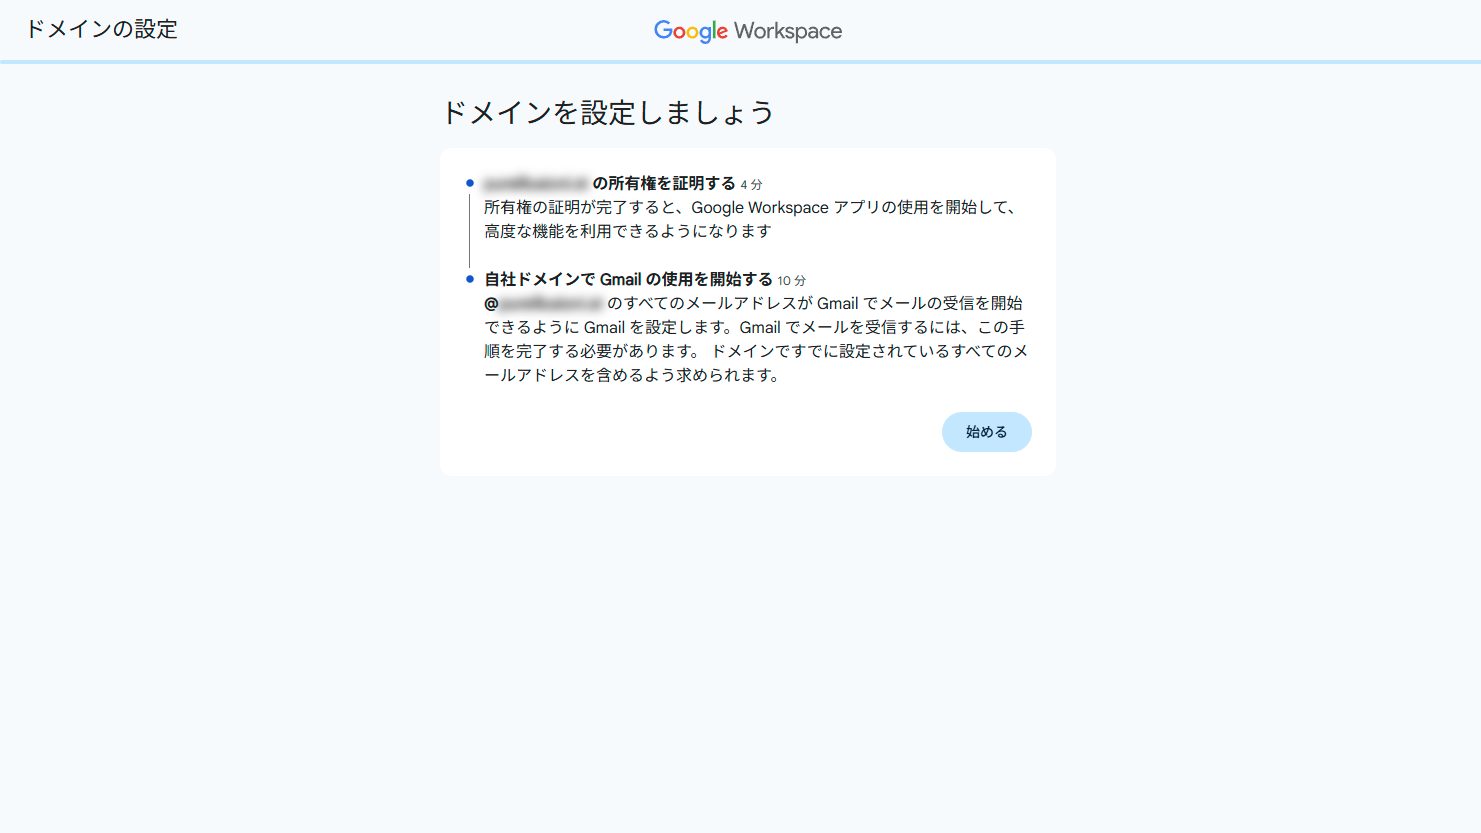Select the ドメインの設定 page title

pyautogui.click(x=101, y=29)
